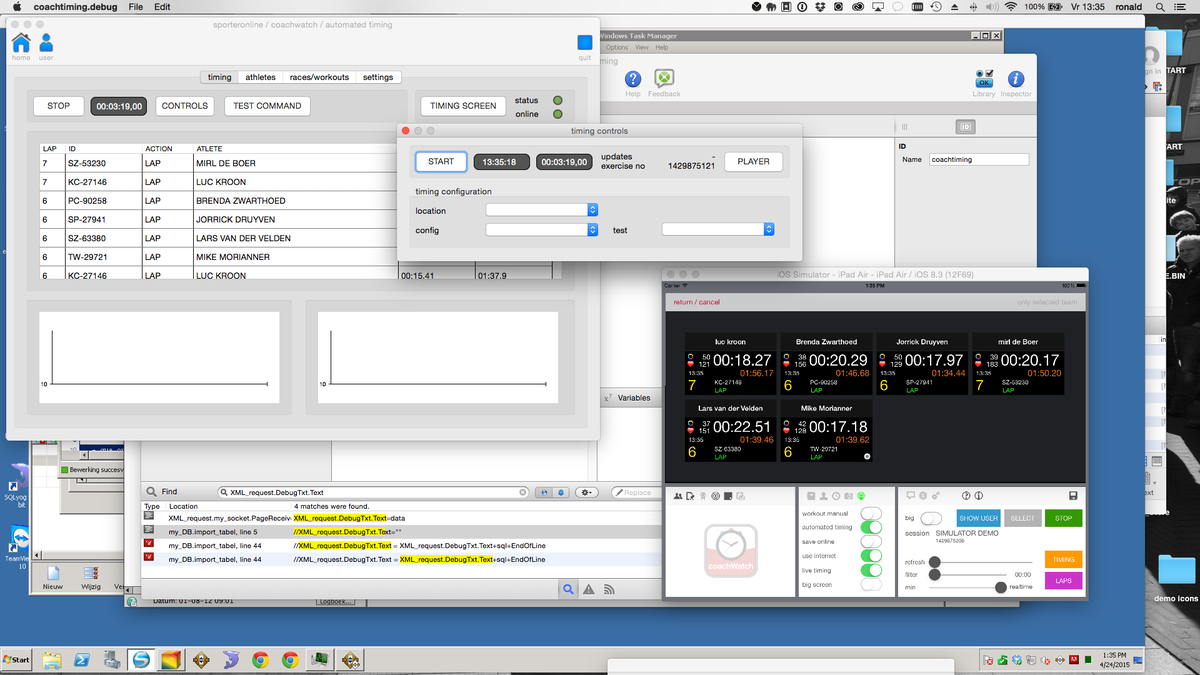Click Wi-Fi status icon in menu bar
The height and width of the screenshot is (675, 1200).
click(1011, 7)
